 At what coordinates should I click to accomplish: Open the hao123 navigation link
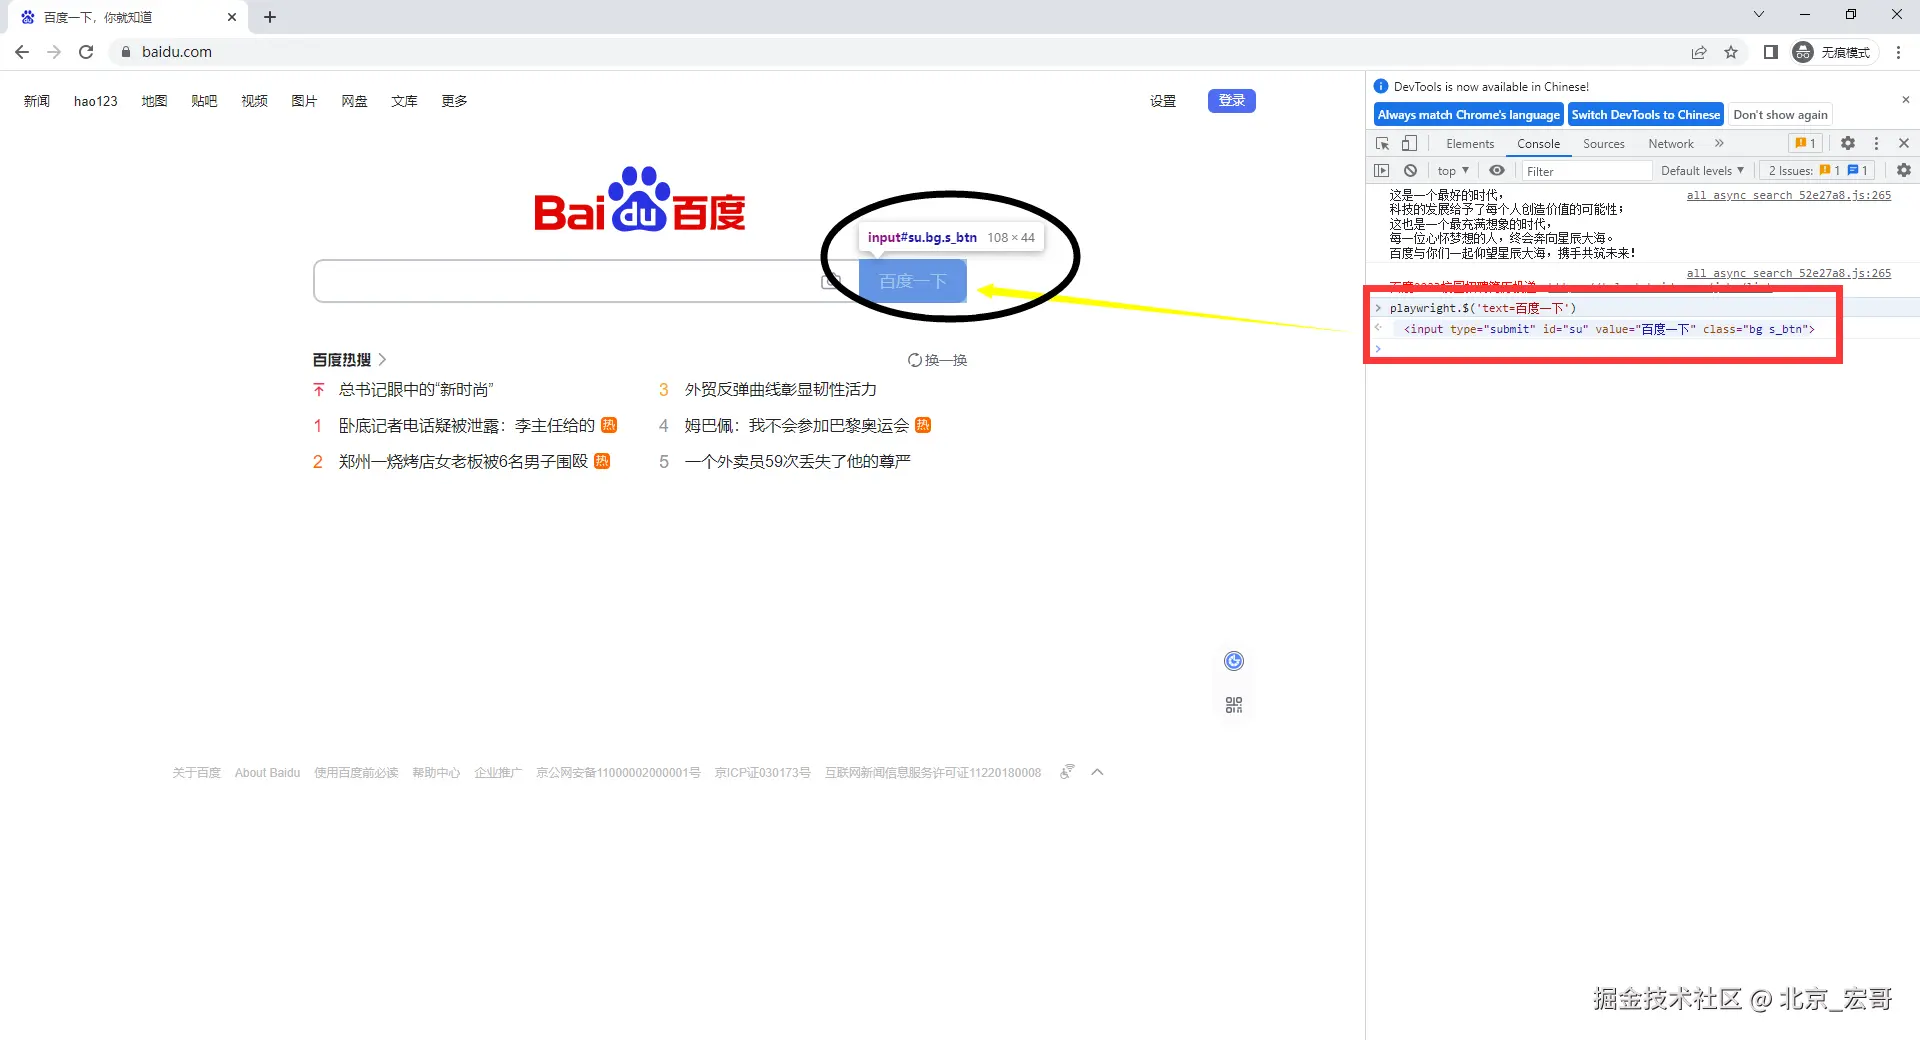click(x=96, y=101)
